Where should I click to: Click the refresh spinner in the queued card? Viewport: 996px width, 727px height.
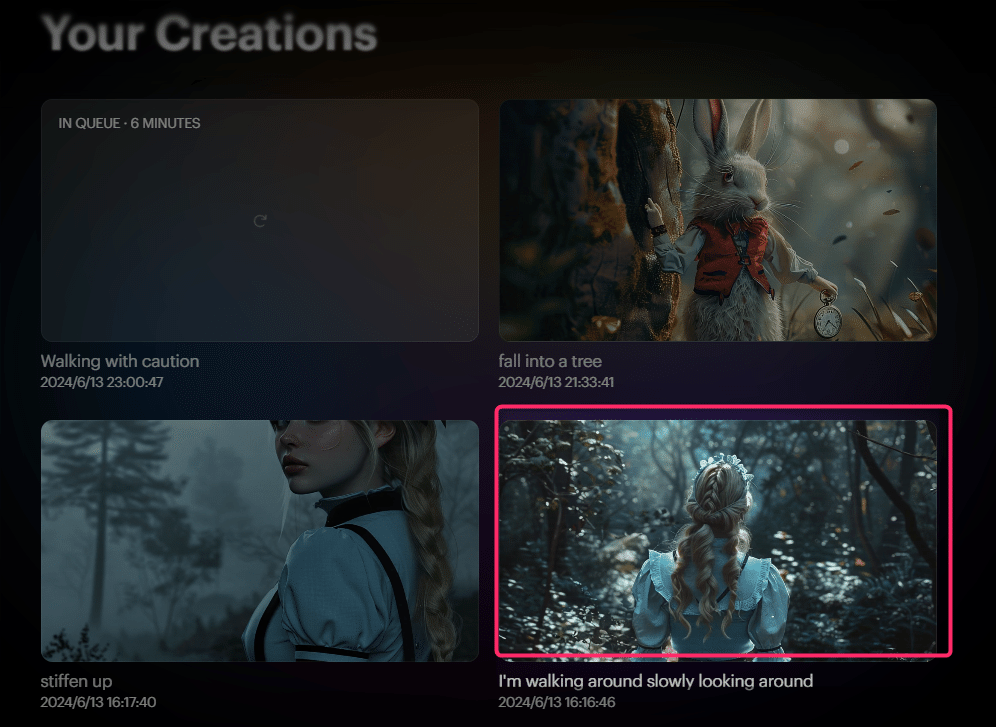pyautogui.click(x=260, y=221)
